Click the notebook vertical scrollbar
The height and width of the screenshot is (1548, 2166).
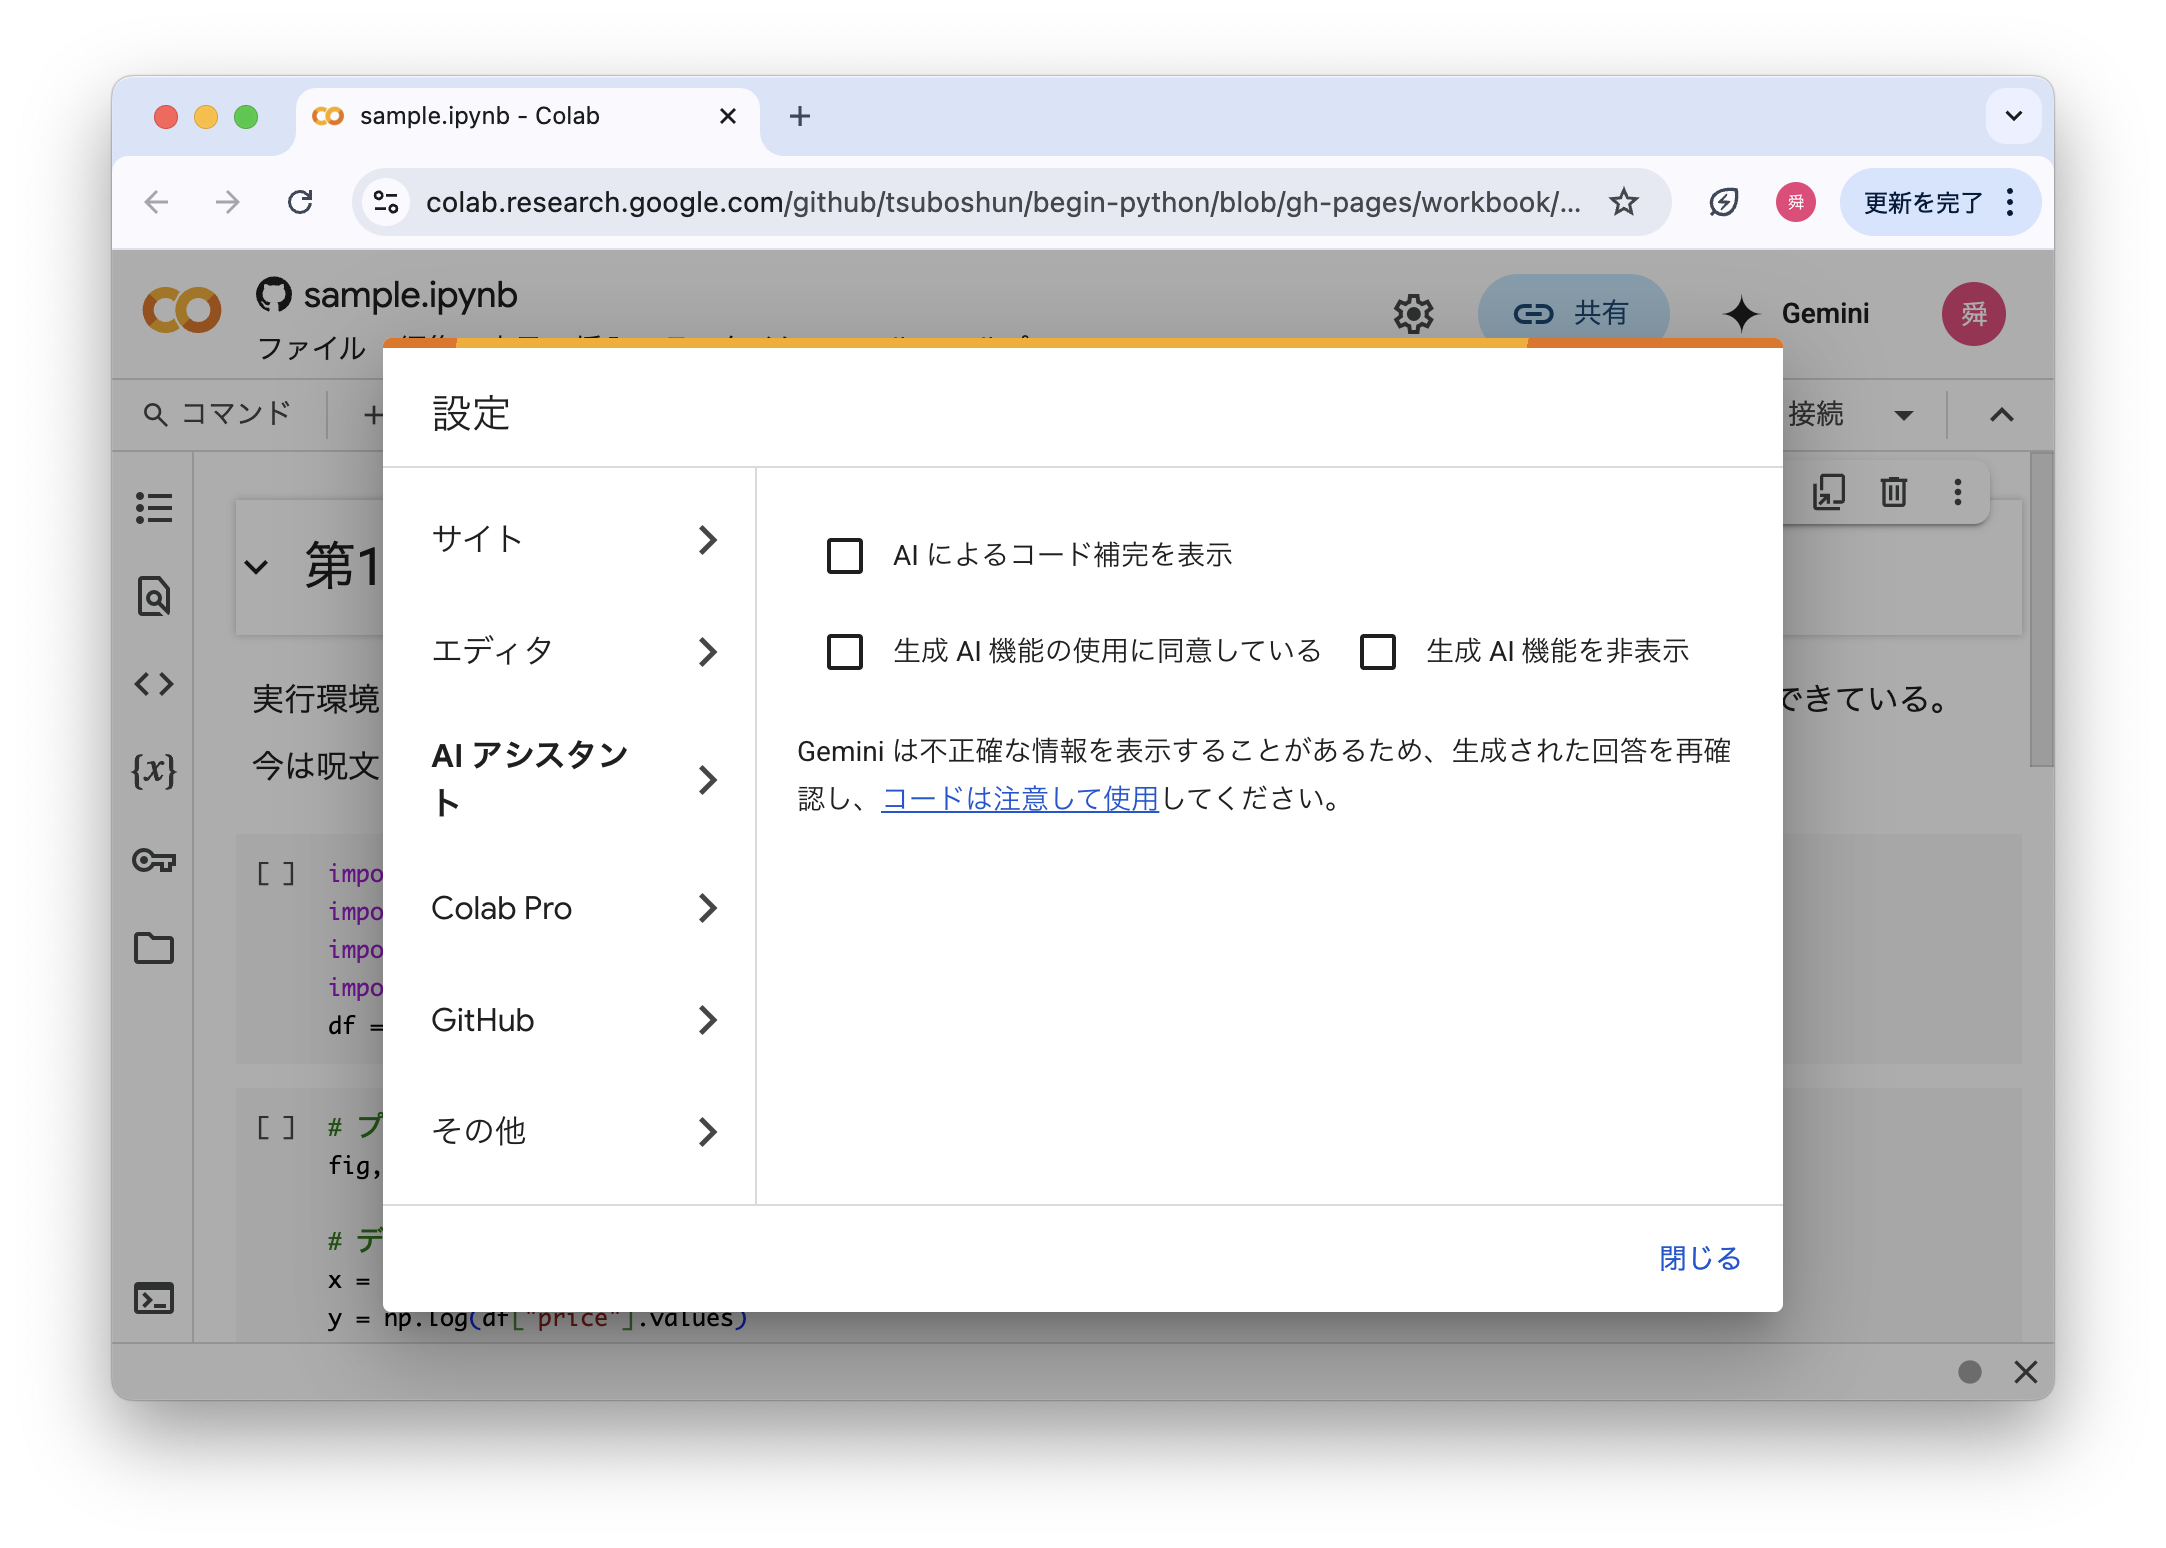click(2041, 610)
